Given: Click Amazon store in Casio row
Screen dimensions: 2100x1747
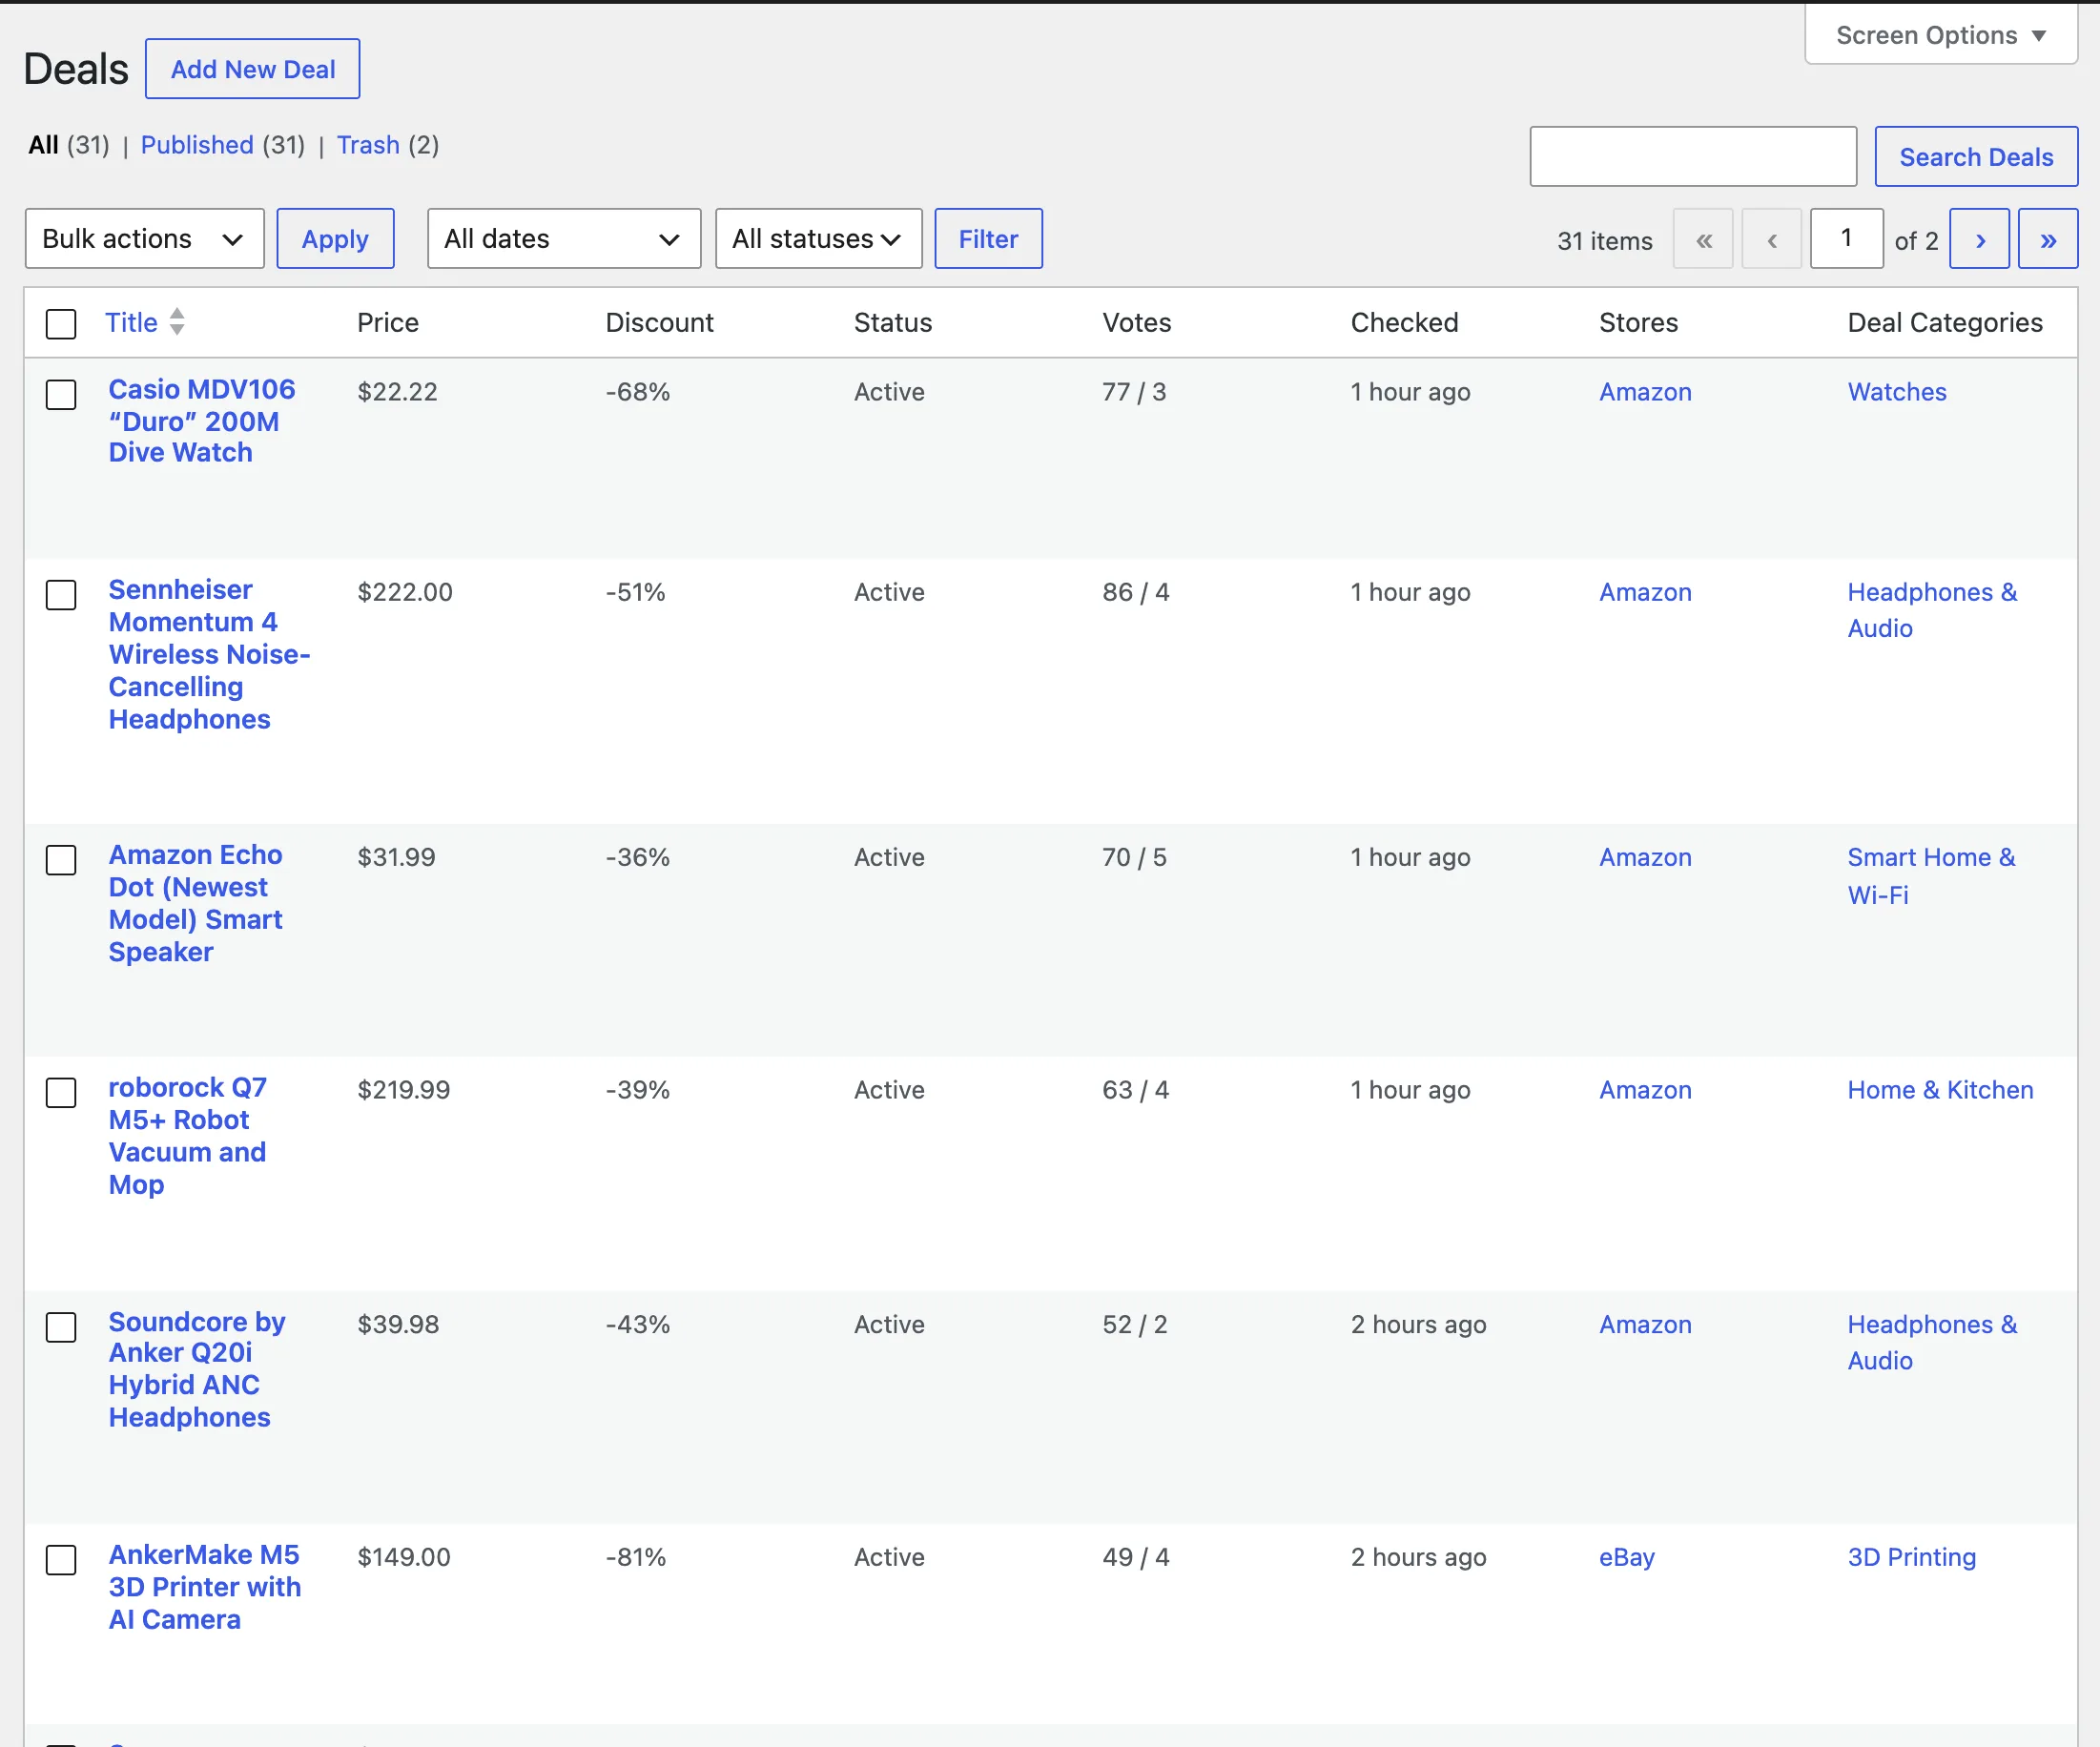Looking at the screenshot, I should [1645, 392].
